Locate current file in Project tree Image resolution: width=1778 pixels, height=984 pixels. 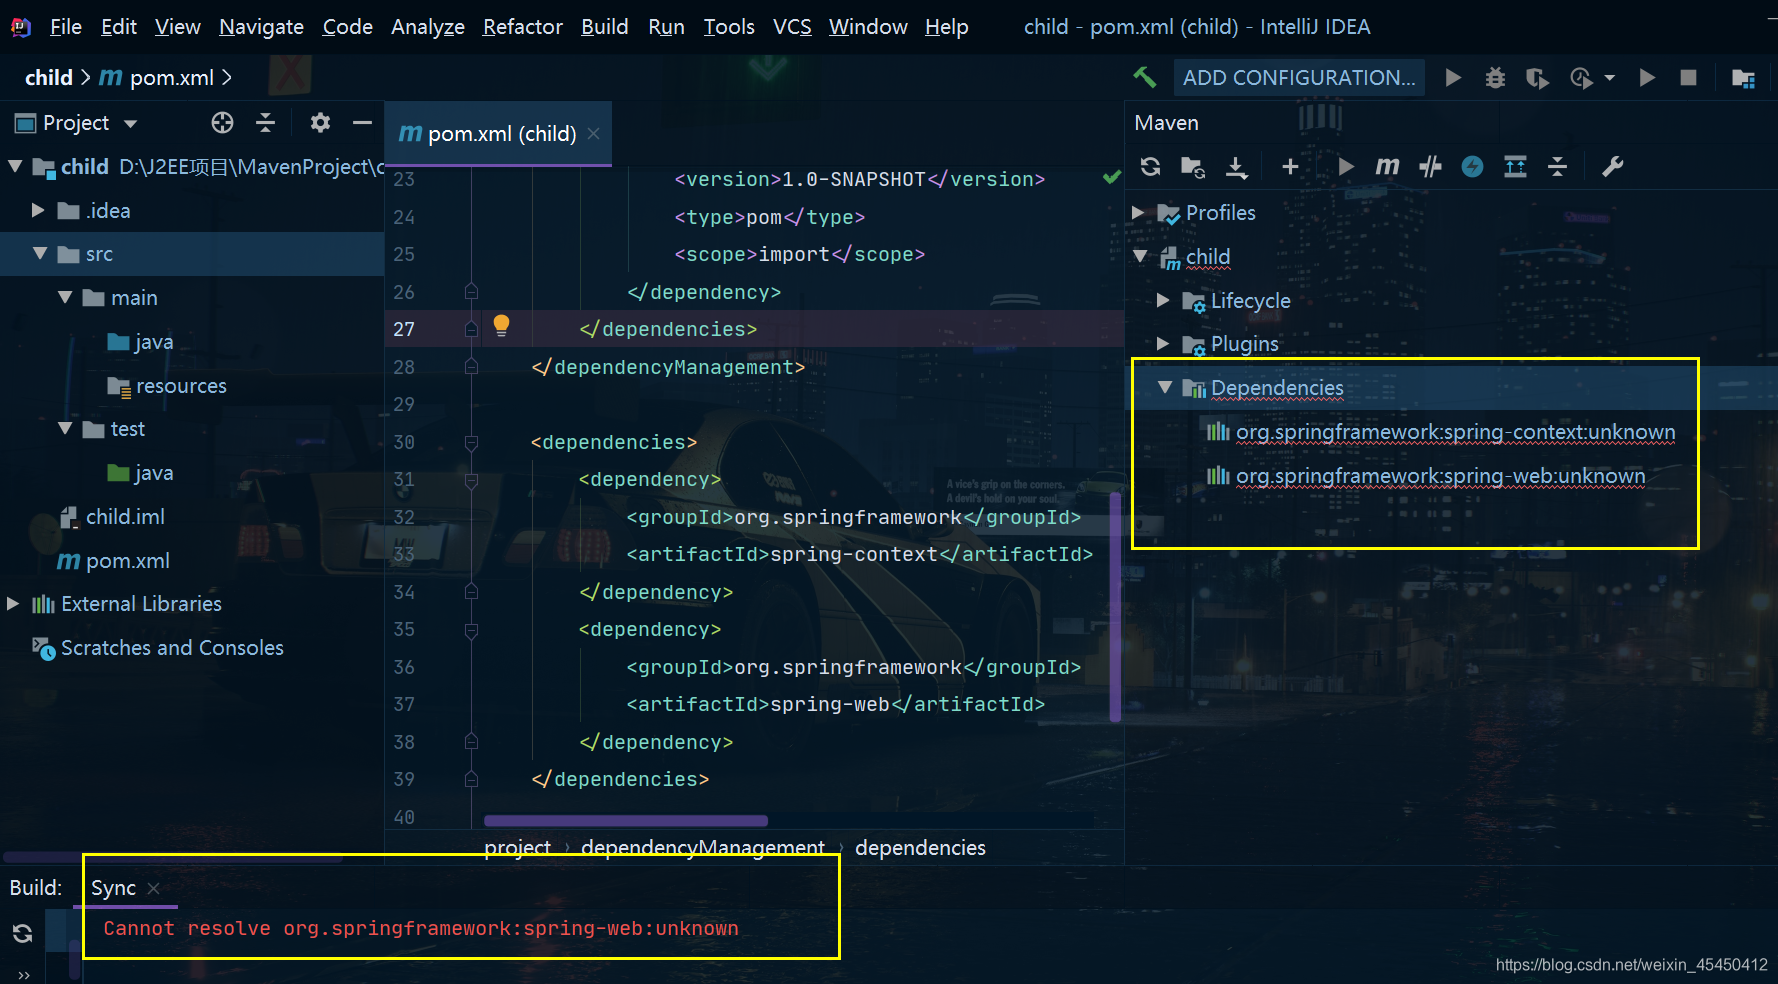(222, 123)
